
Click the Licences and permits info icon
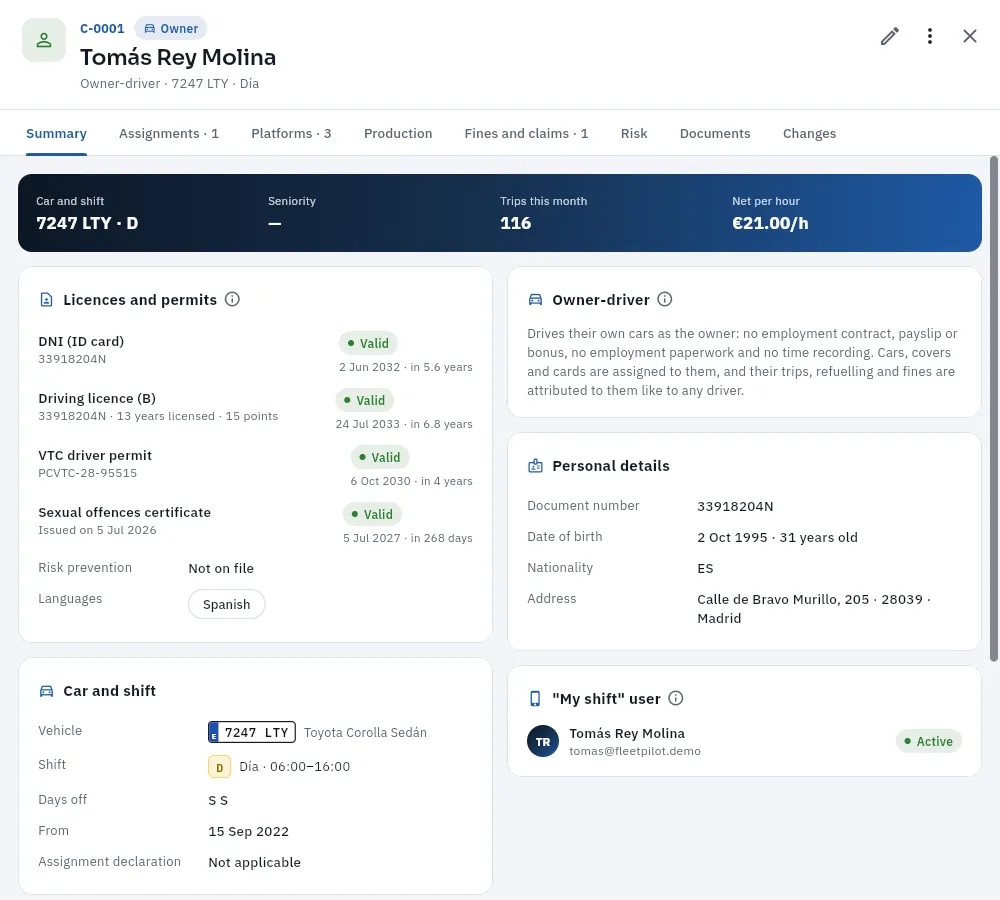coord(232,299)
